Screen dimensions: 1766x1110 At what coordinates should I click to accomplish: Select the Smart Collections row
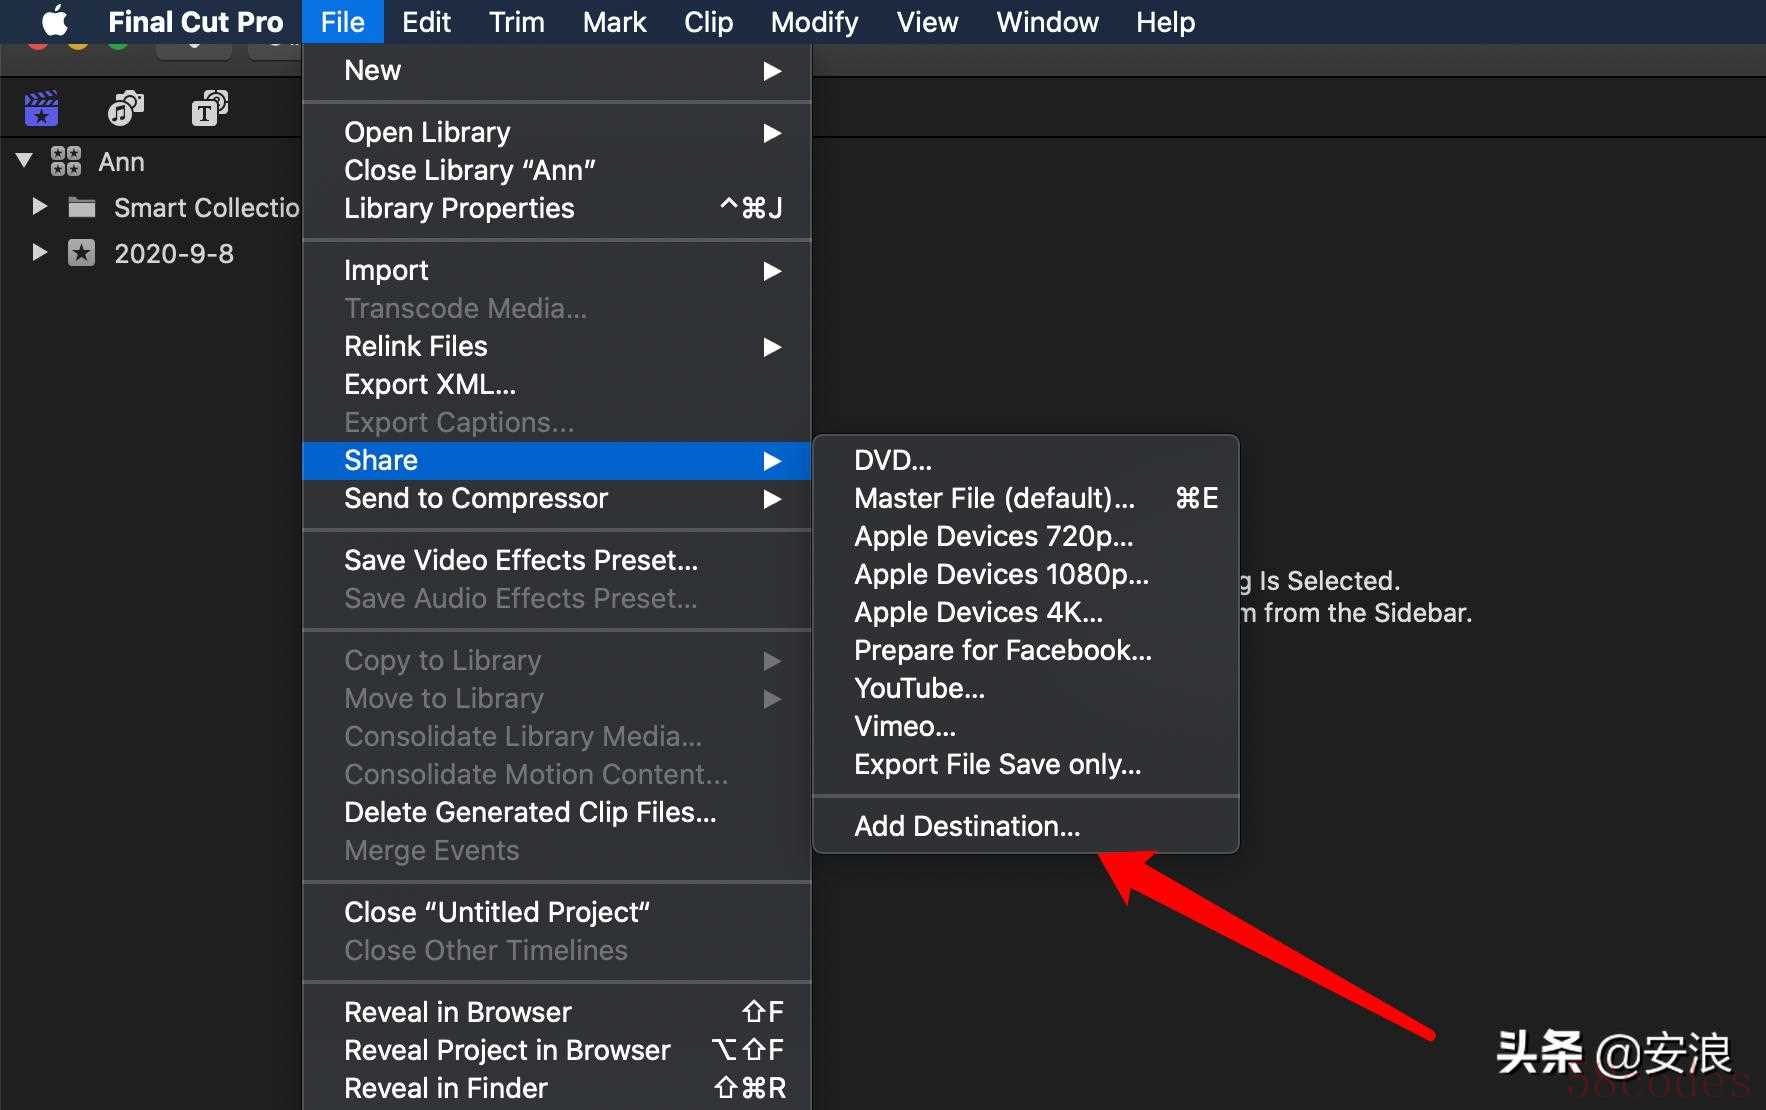[151, 207]
